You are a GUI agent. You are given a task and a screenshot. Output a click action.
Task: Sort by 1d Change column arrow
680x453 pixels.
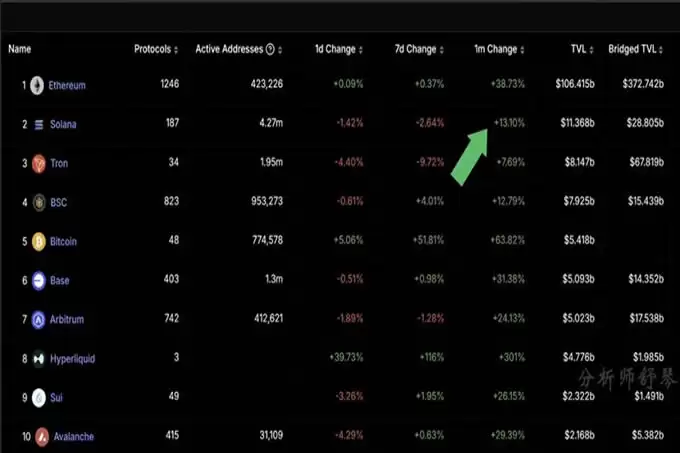361,50
